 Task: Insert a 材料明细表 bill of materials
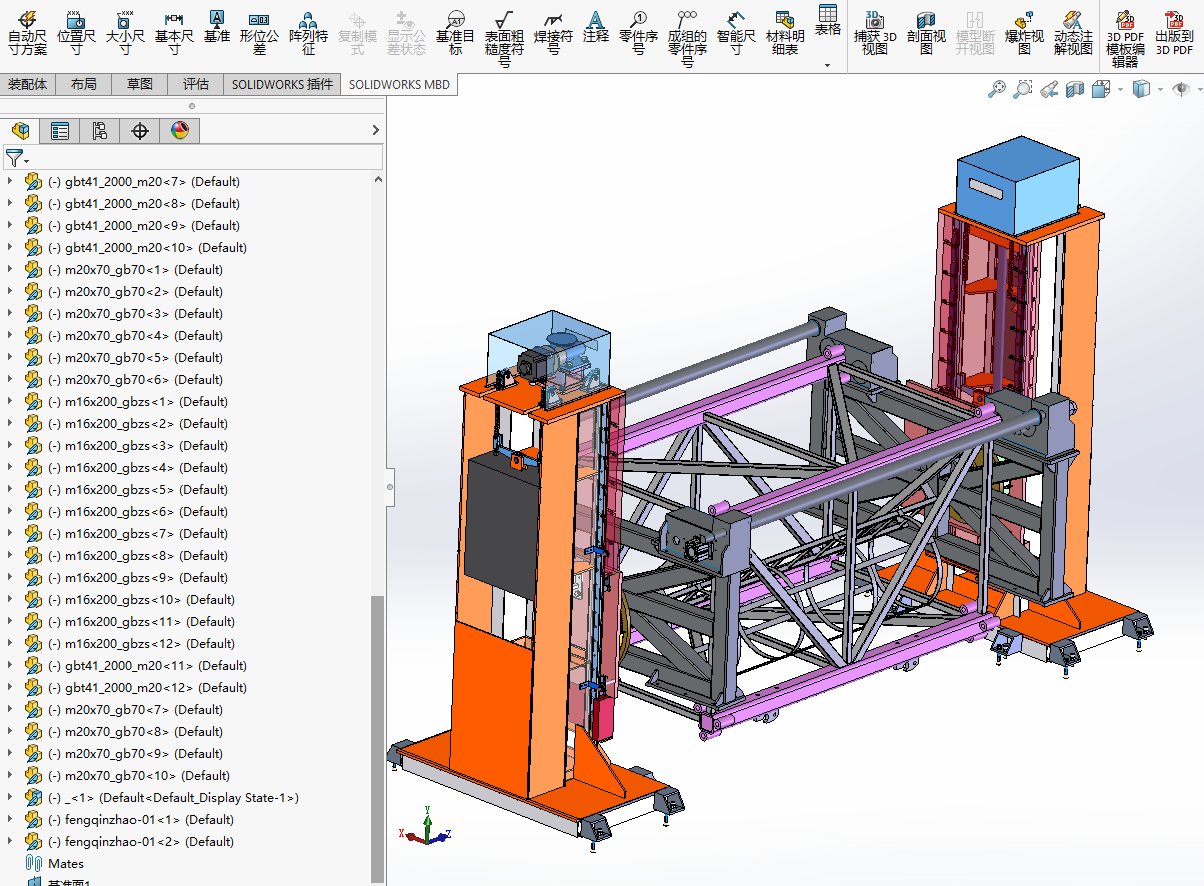click(785, 32)
